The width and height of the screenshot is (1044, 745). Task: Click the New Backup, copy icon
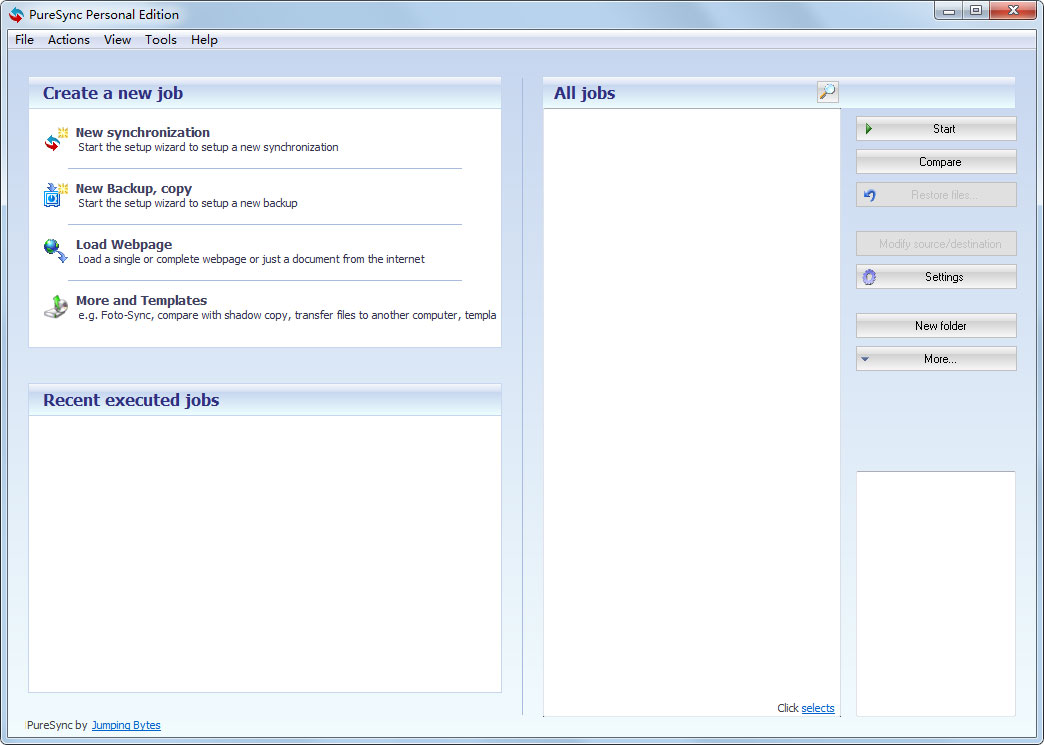click(x=55, y=195)
